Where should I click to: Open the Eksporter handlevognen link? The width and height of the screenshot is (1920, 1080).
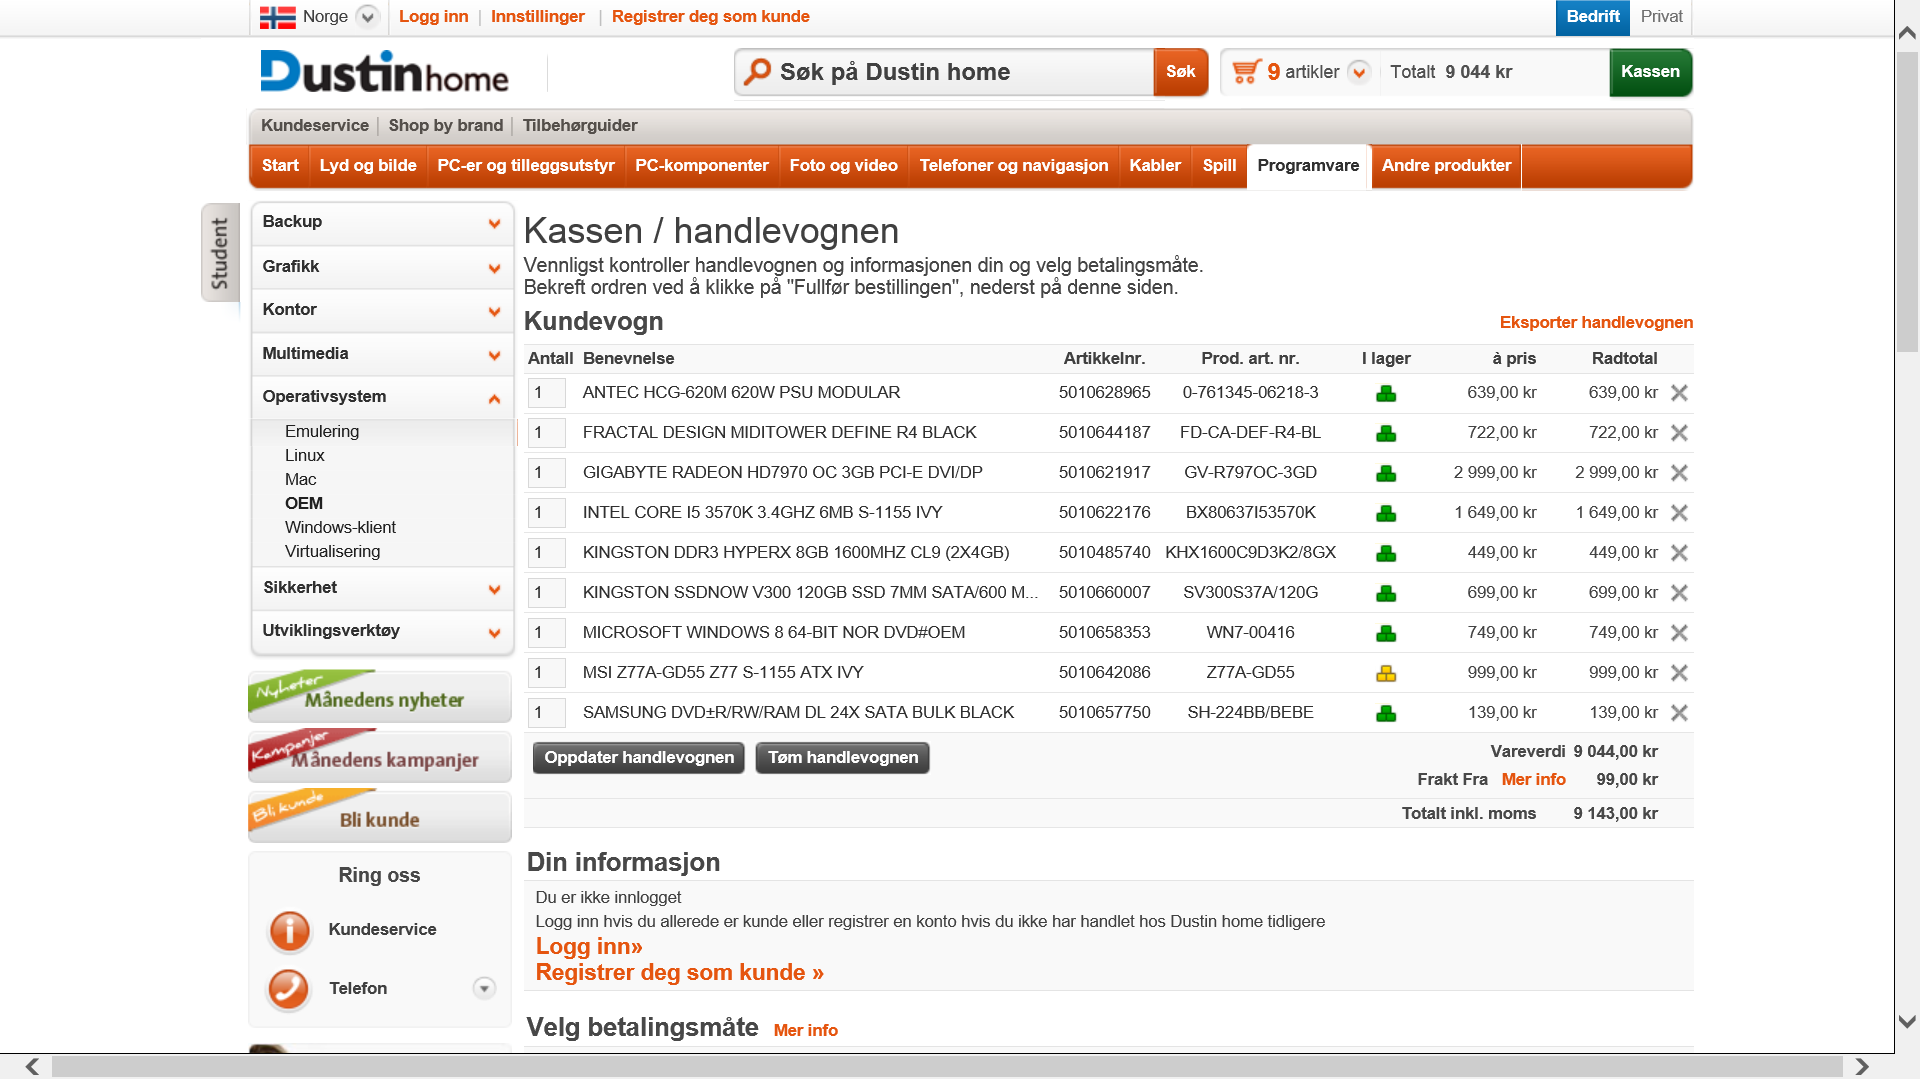1596,322
